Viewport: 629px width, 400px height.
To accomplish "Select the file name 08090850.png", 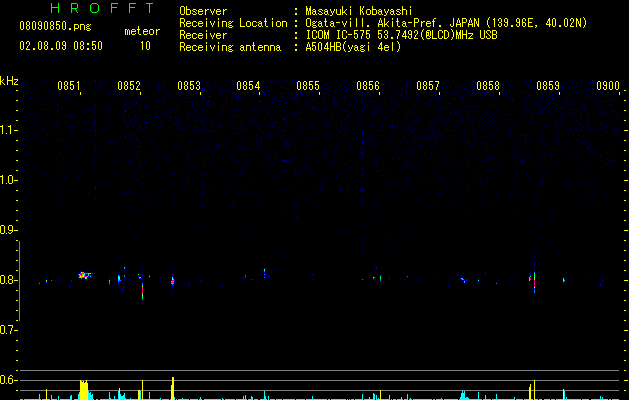I will click(x=55, y=27).
